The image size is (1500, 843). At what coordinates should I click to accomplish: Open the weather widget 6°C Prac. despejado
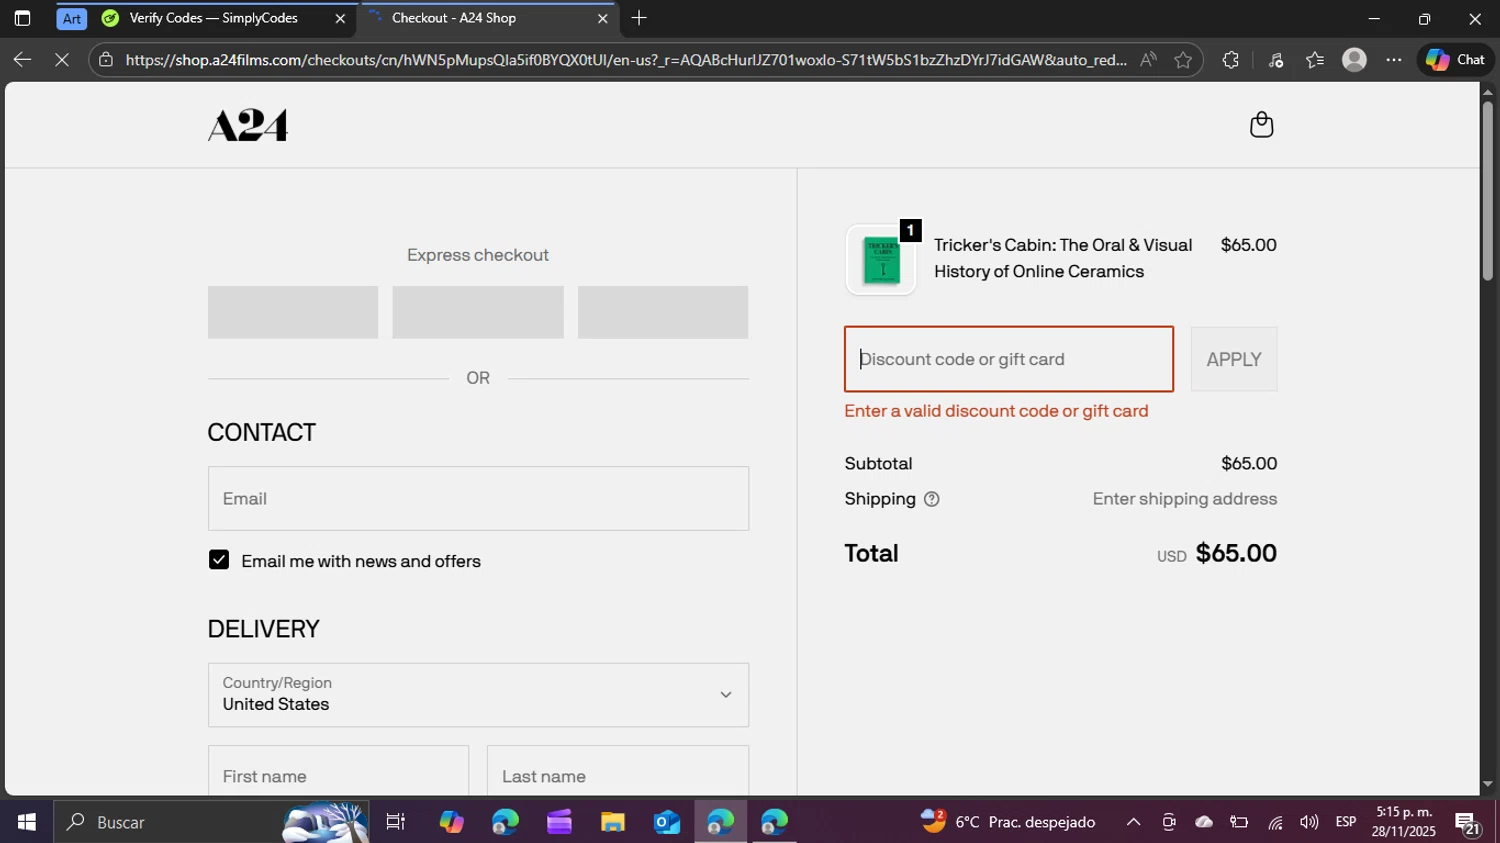click(x=1008, y=822)
